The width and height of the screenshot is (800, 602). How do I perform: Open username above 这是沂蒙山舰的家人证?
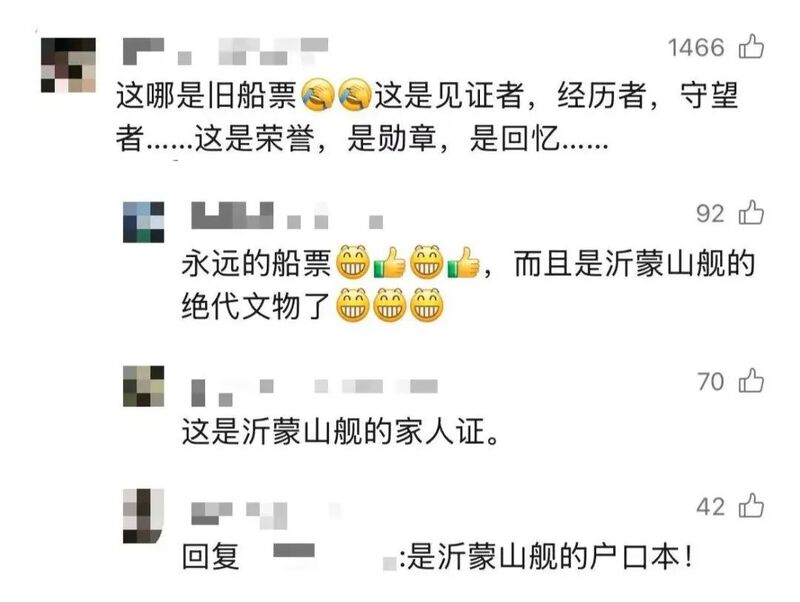pyautogui.click(x=314, y=392)
